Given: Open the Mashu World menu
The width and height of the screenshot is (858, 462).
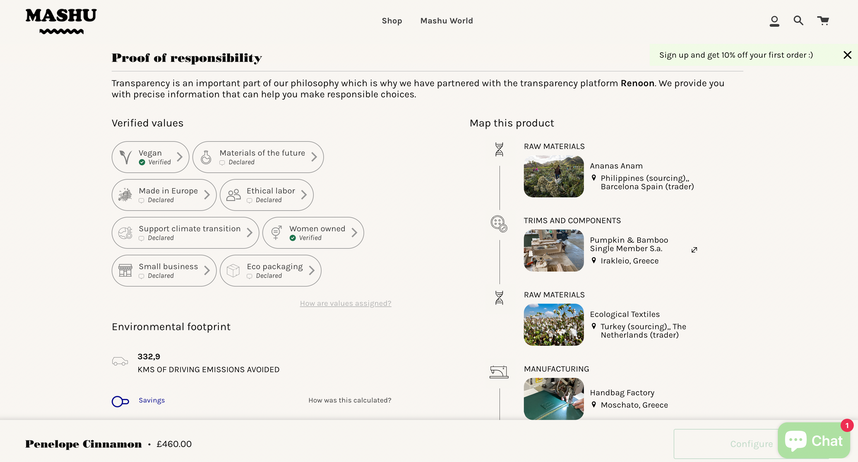Looking at the screenshot, I should (x=446, y=21).
